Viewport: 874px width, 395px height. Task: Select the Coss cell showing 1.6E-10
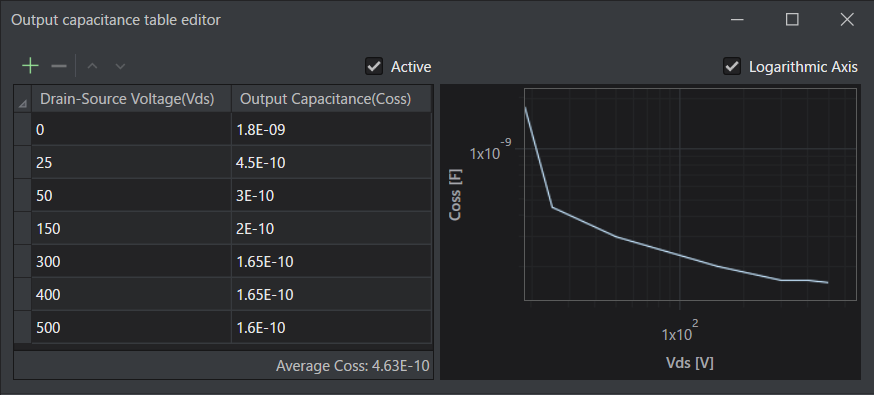tap(331, 327)
